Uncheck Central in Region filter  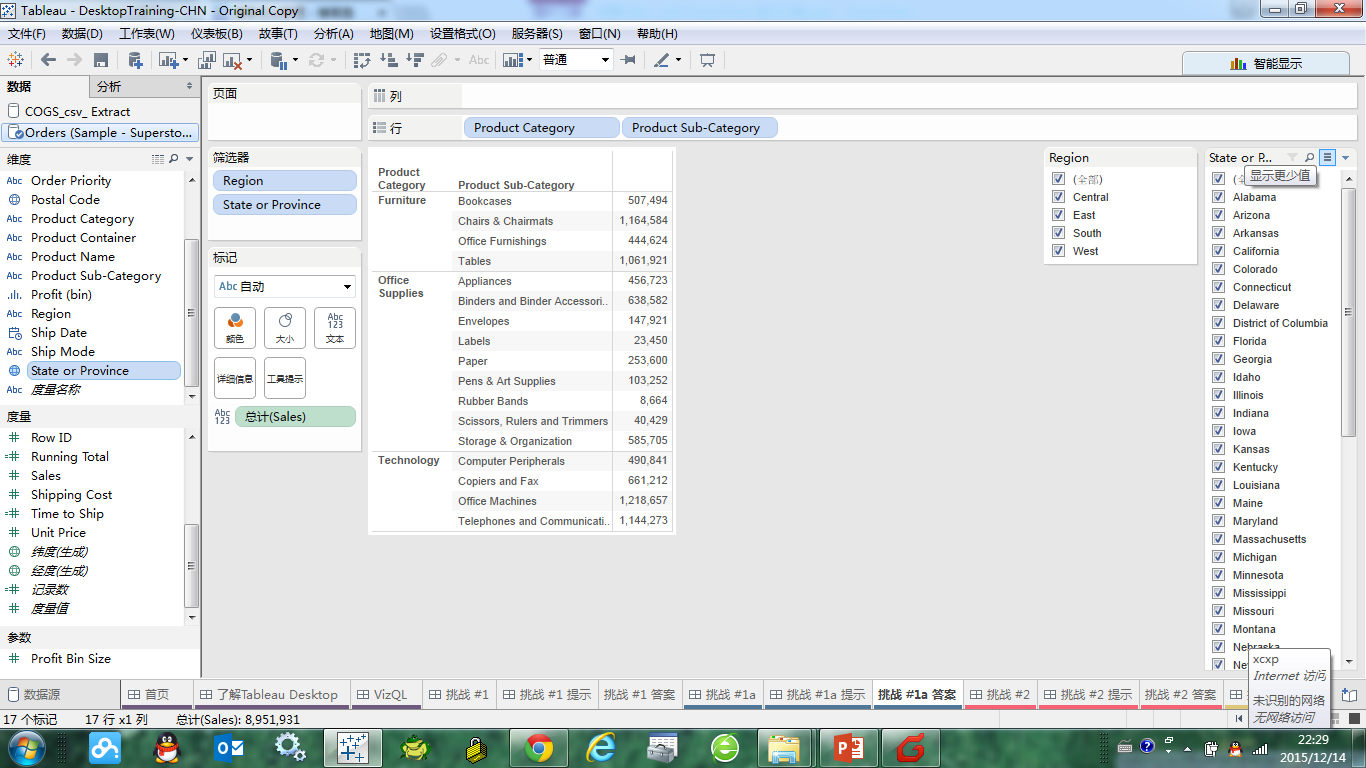[x=1058, y=197]
